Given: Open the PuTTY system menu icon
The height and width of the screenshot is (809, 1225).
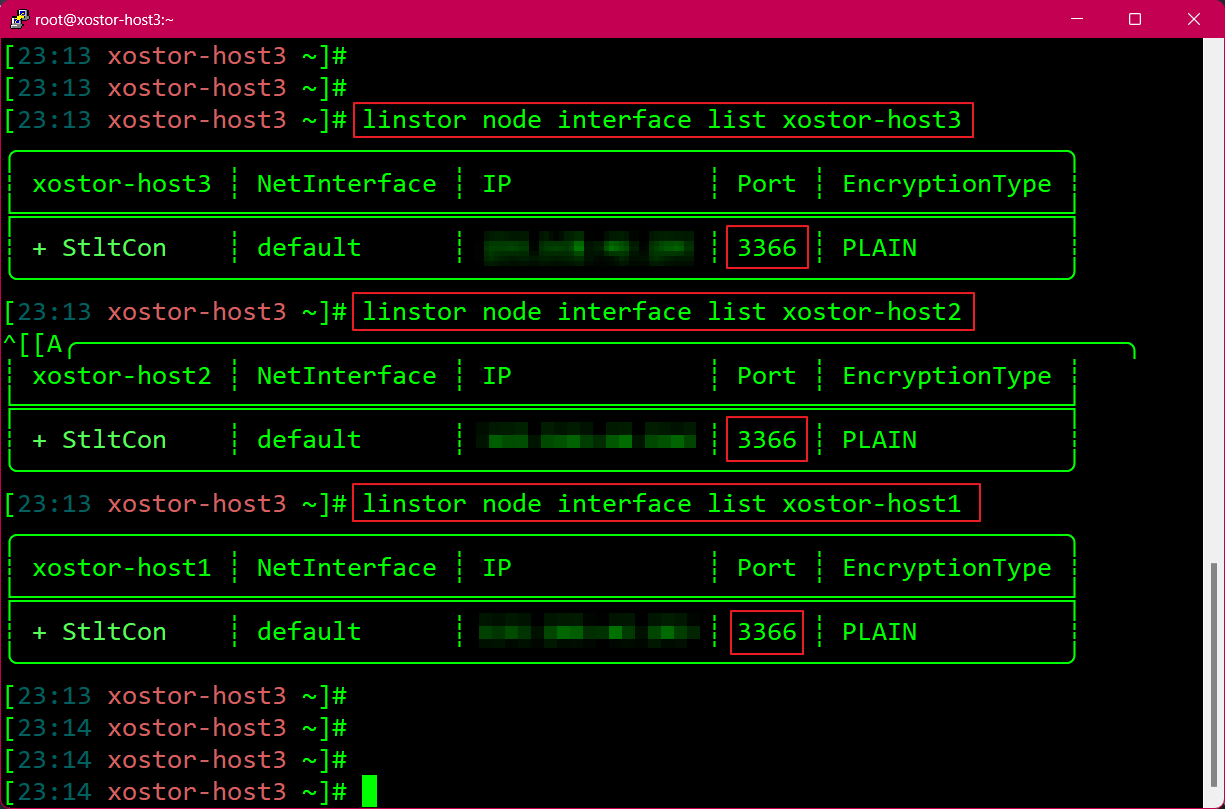Looking at the screenshot, I should [x=17, y=19].
